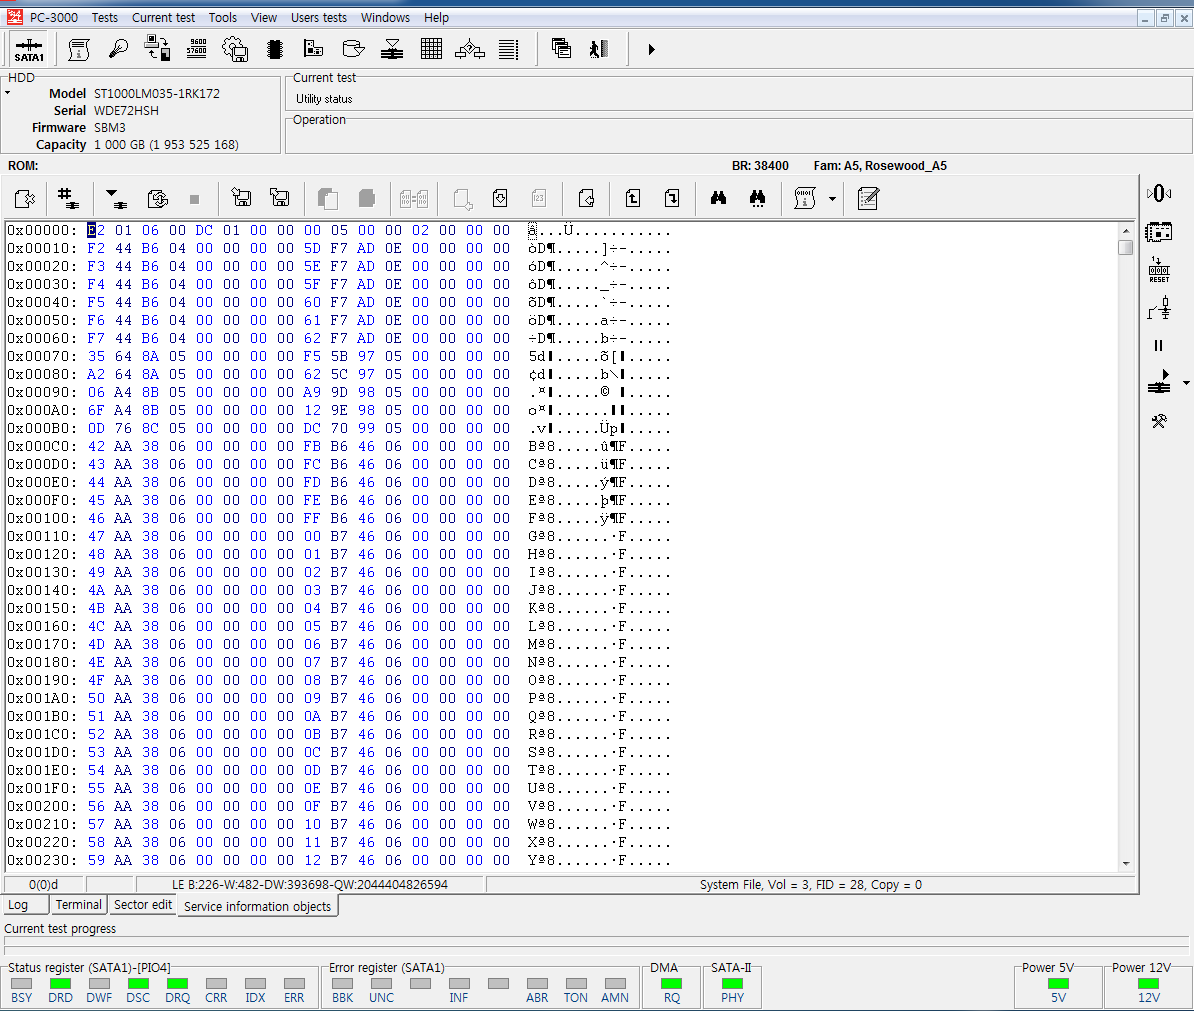This screenshot has width=1194, height=1011.
Task: Switch to the Sector edit tab
Action: pos(142,904)
